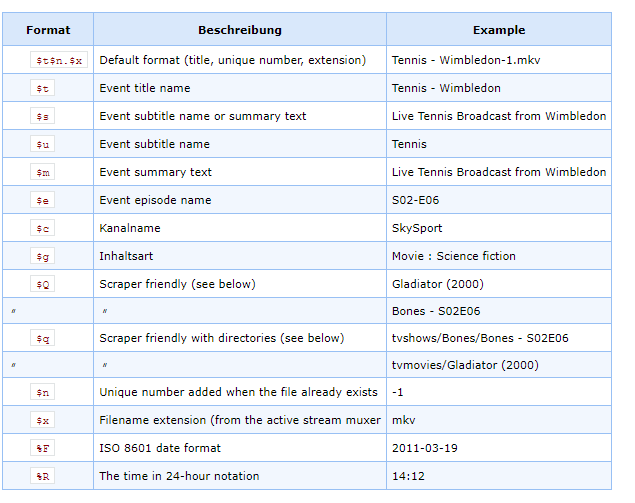Click example date '2011-03-19'
635x503 pixels.
[x=424, y=448]
